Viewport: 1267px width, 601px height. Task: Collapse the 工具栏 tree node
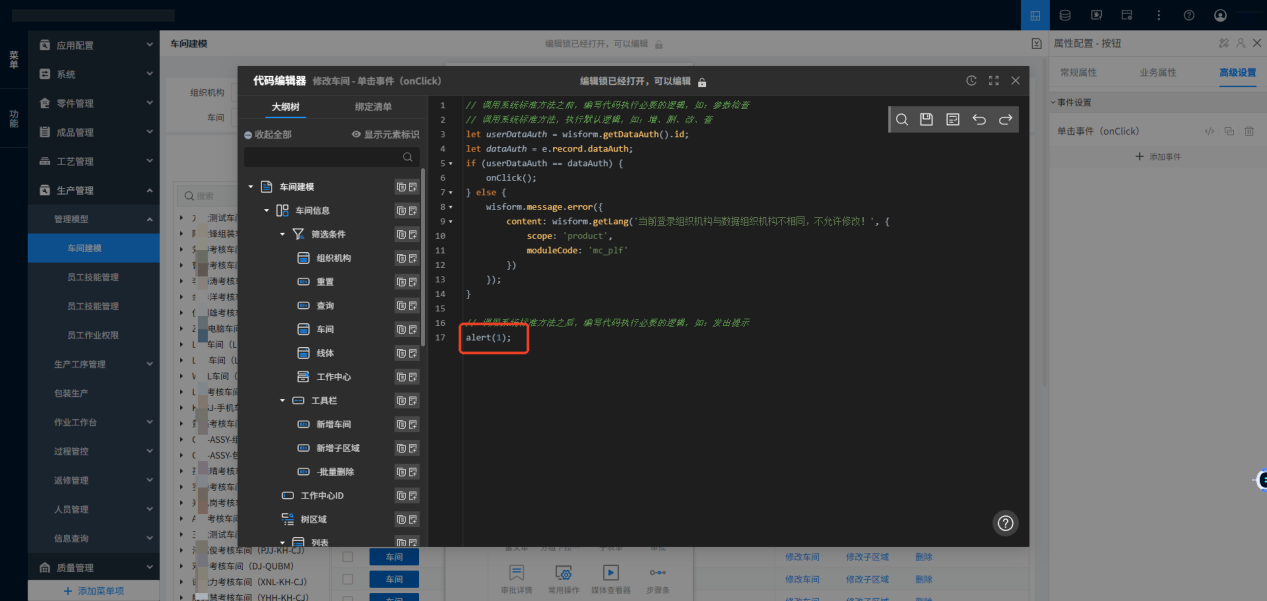coord(283,400)
